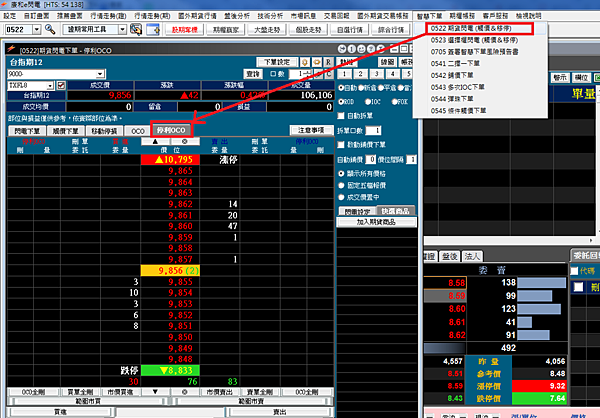Enable the 啟動鎖價下單 checkbox
The width and height of the screenshot is (600, 418).
click(x=341, y=145)
